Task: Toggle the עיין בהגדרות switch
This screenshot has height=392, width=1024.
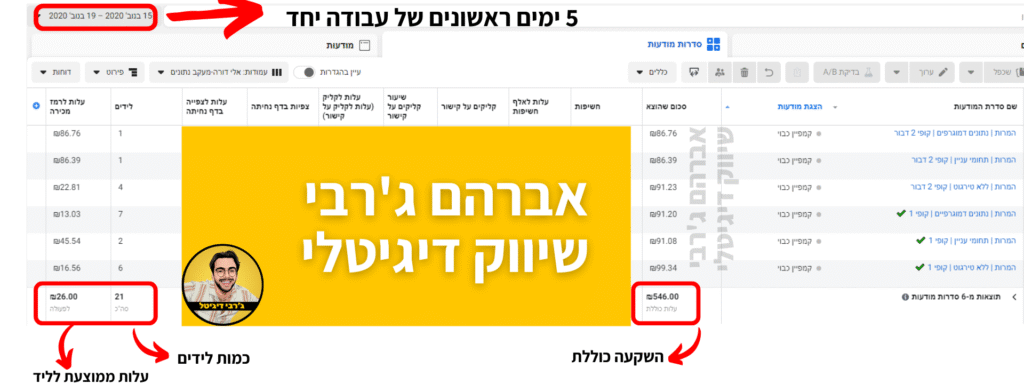Action: click(x=304, y=72)
